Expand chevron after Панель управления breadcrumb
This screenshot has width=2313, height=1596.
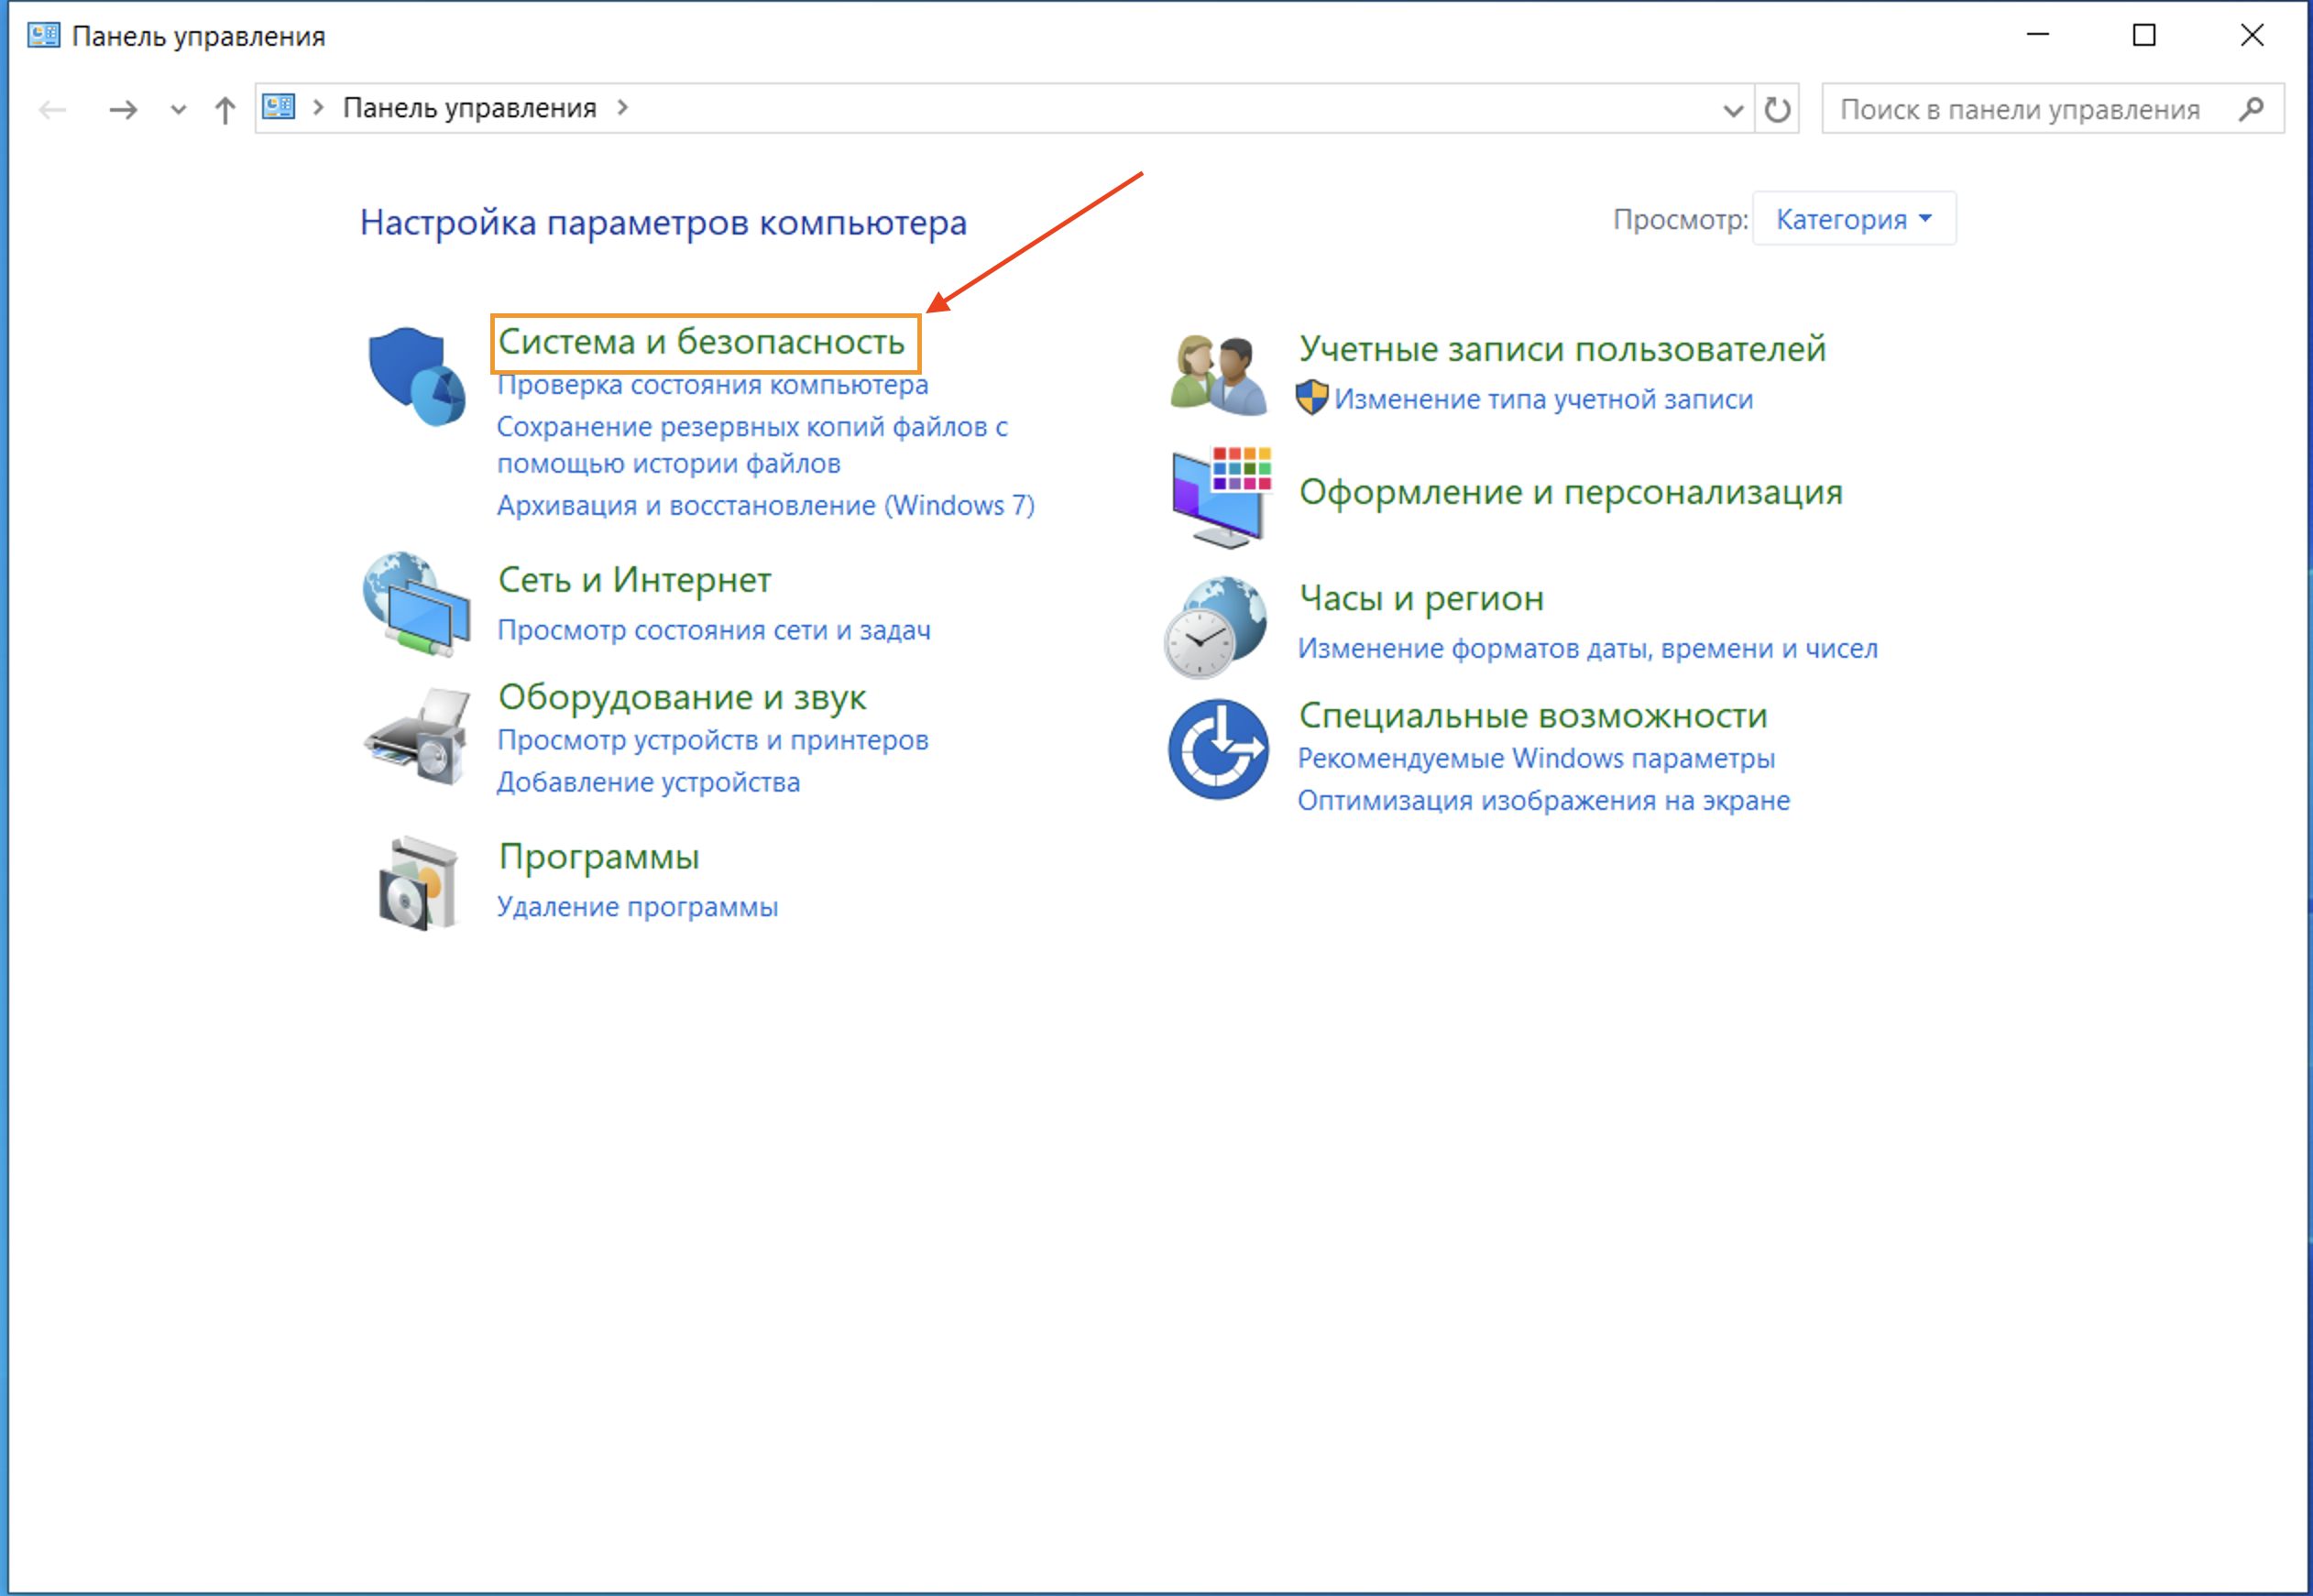coord(623,107)
